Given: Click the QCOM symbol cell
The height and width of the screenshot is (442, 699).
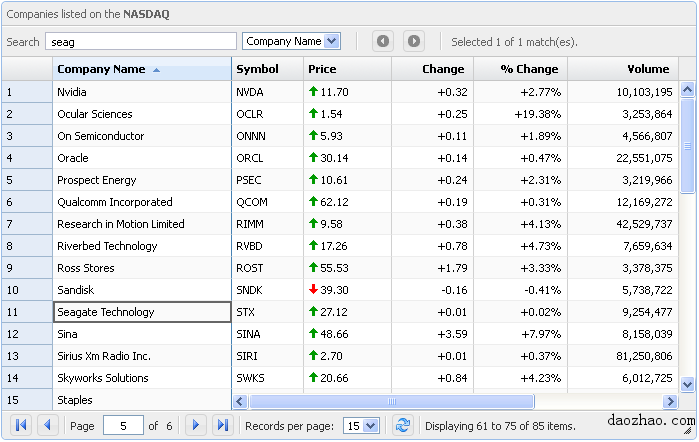Looking at the screenshot, I should click(x=267, y=202).
